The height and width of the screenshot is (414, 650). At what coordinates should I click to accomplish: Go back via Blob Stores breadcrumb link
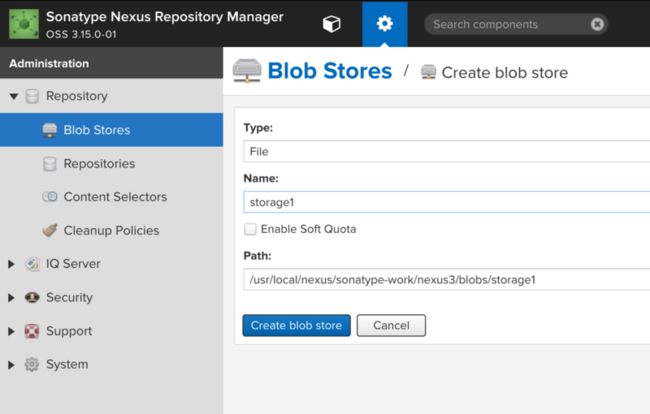330,71
